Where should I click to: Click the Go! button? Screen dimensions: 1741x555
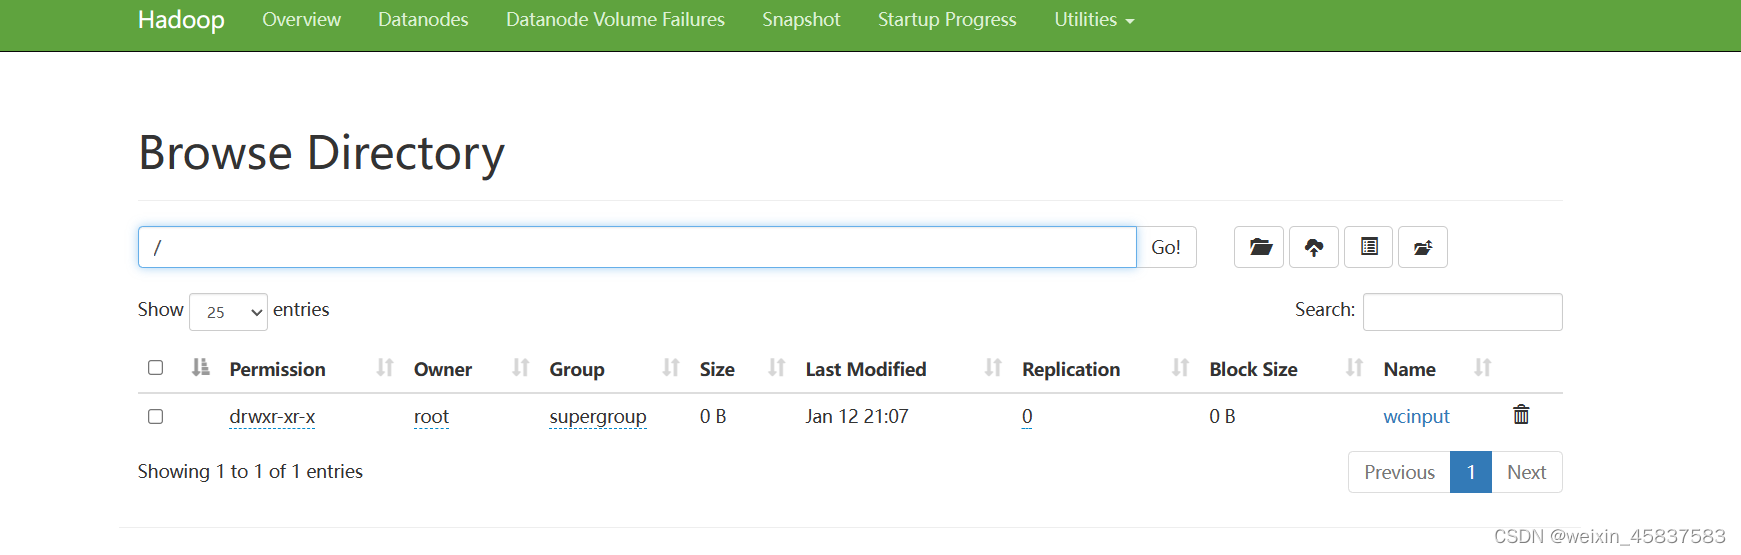(x=1166, y=247)
